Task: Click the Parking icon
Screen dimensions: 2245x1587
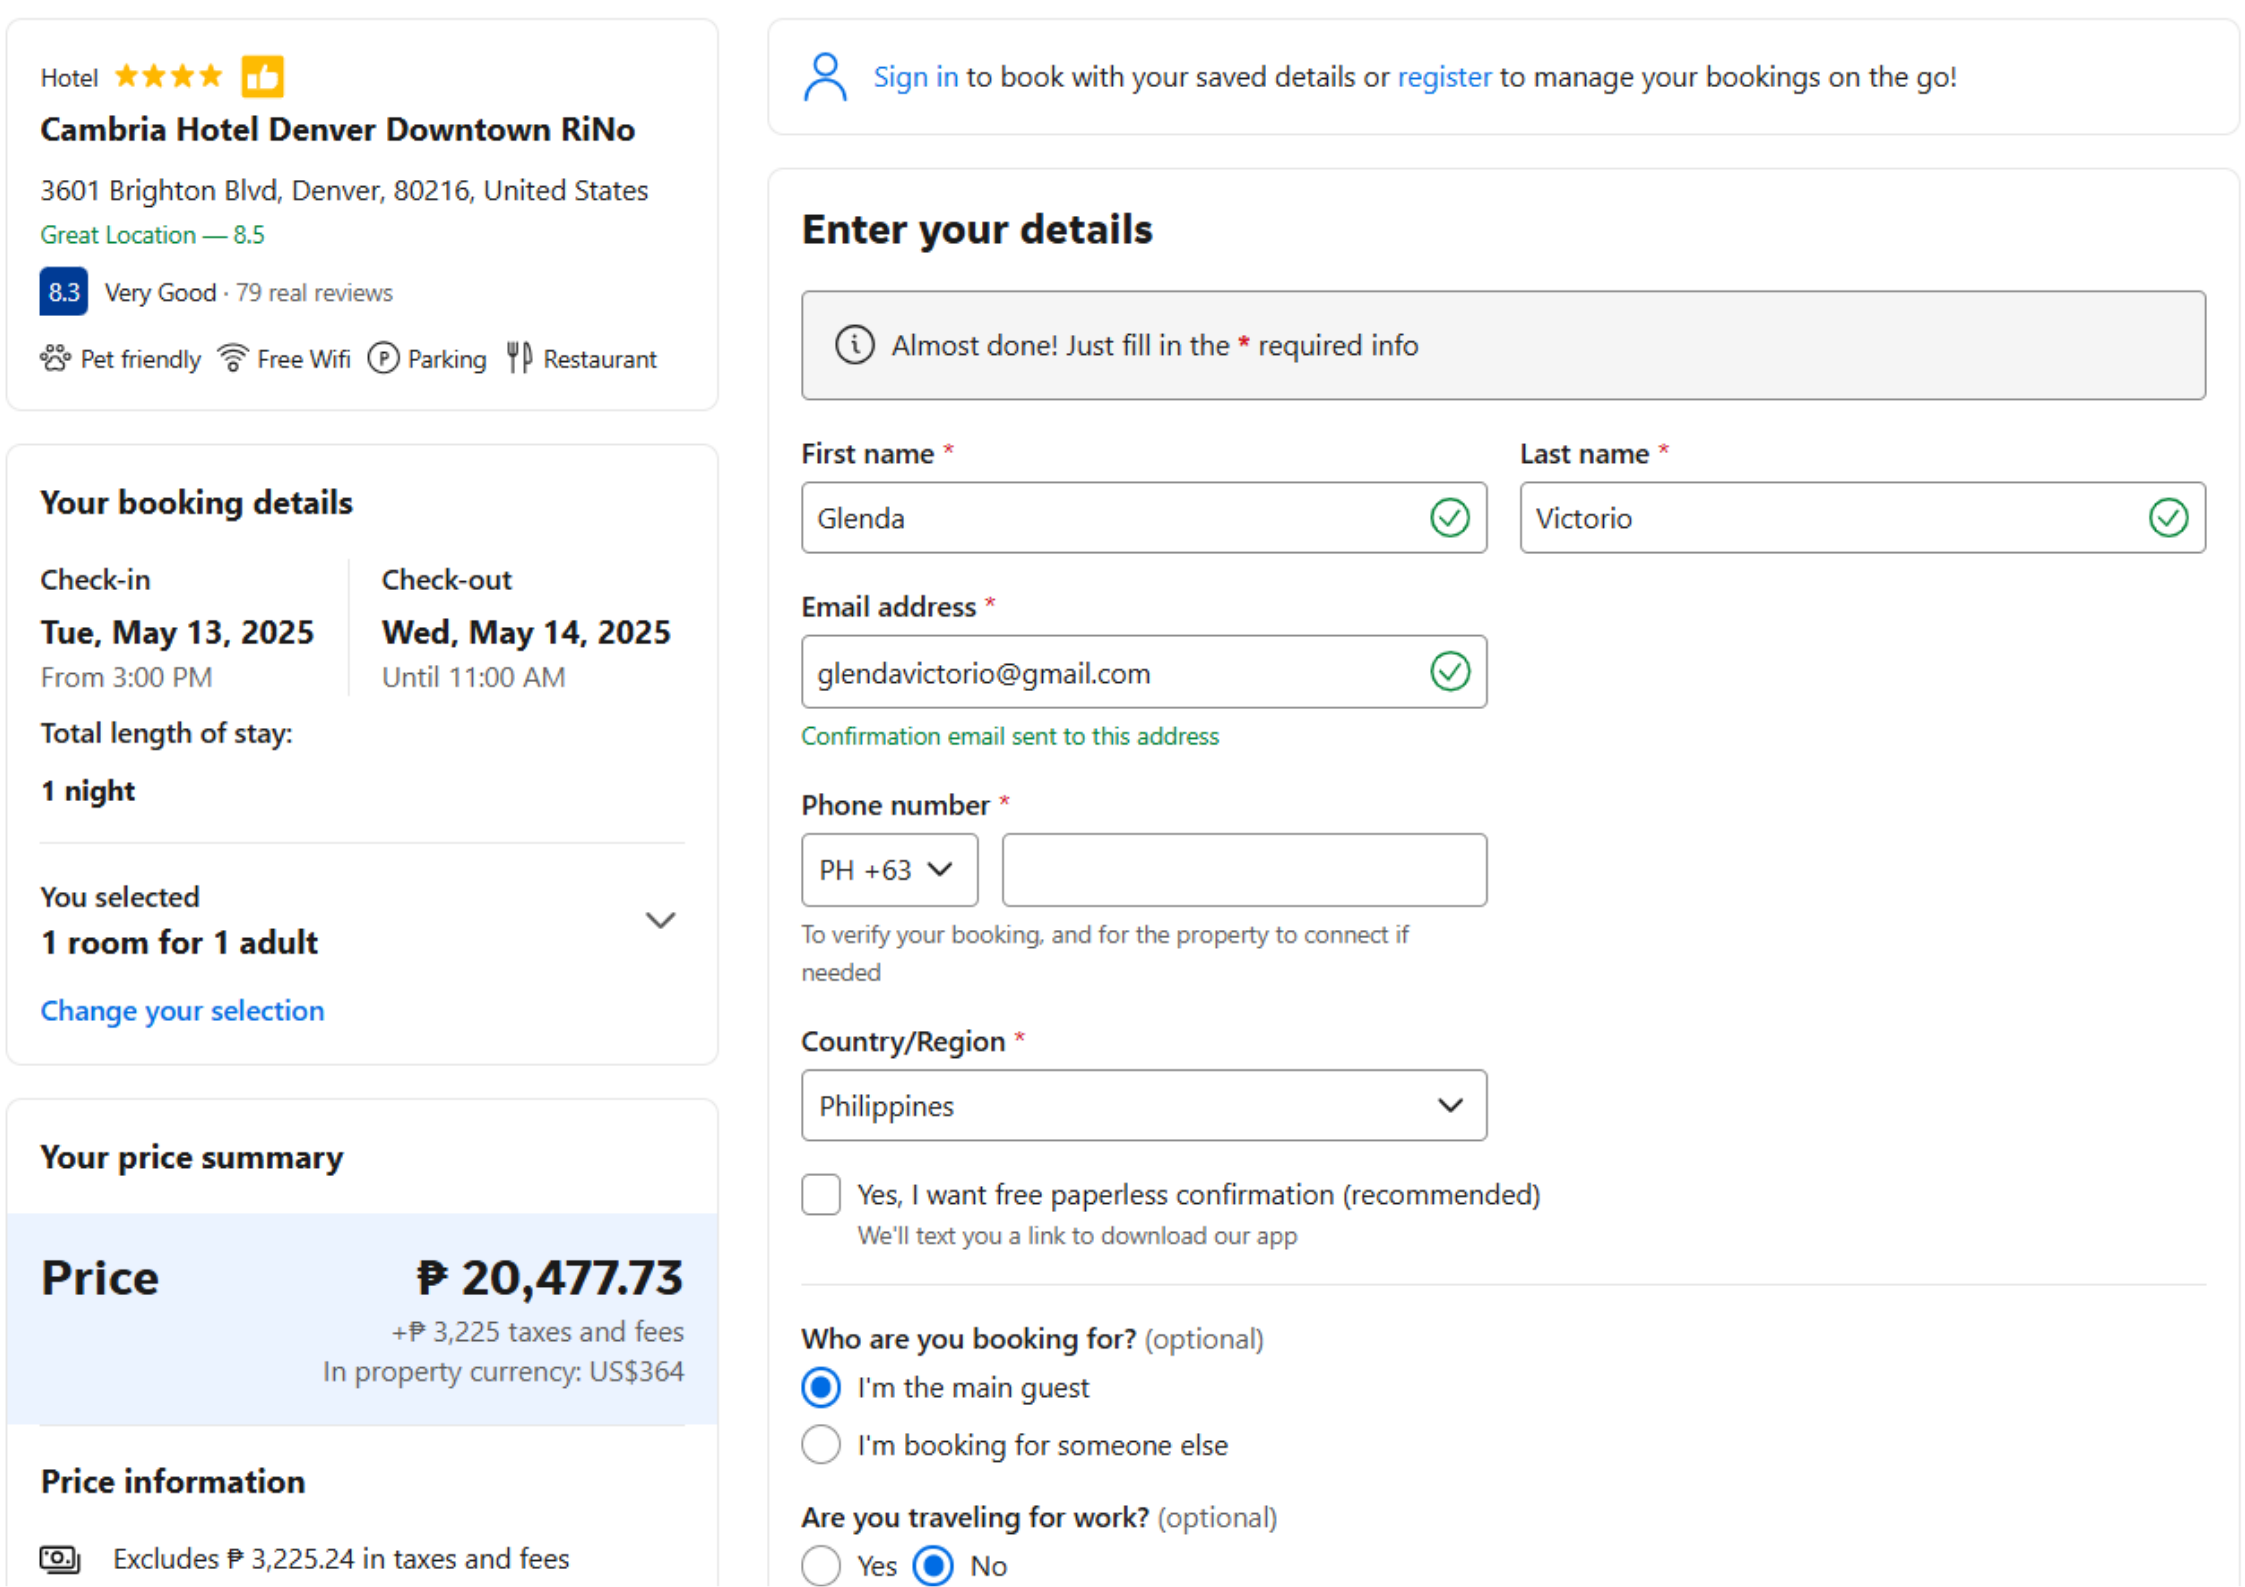Action: tap(383, 358)
